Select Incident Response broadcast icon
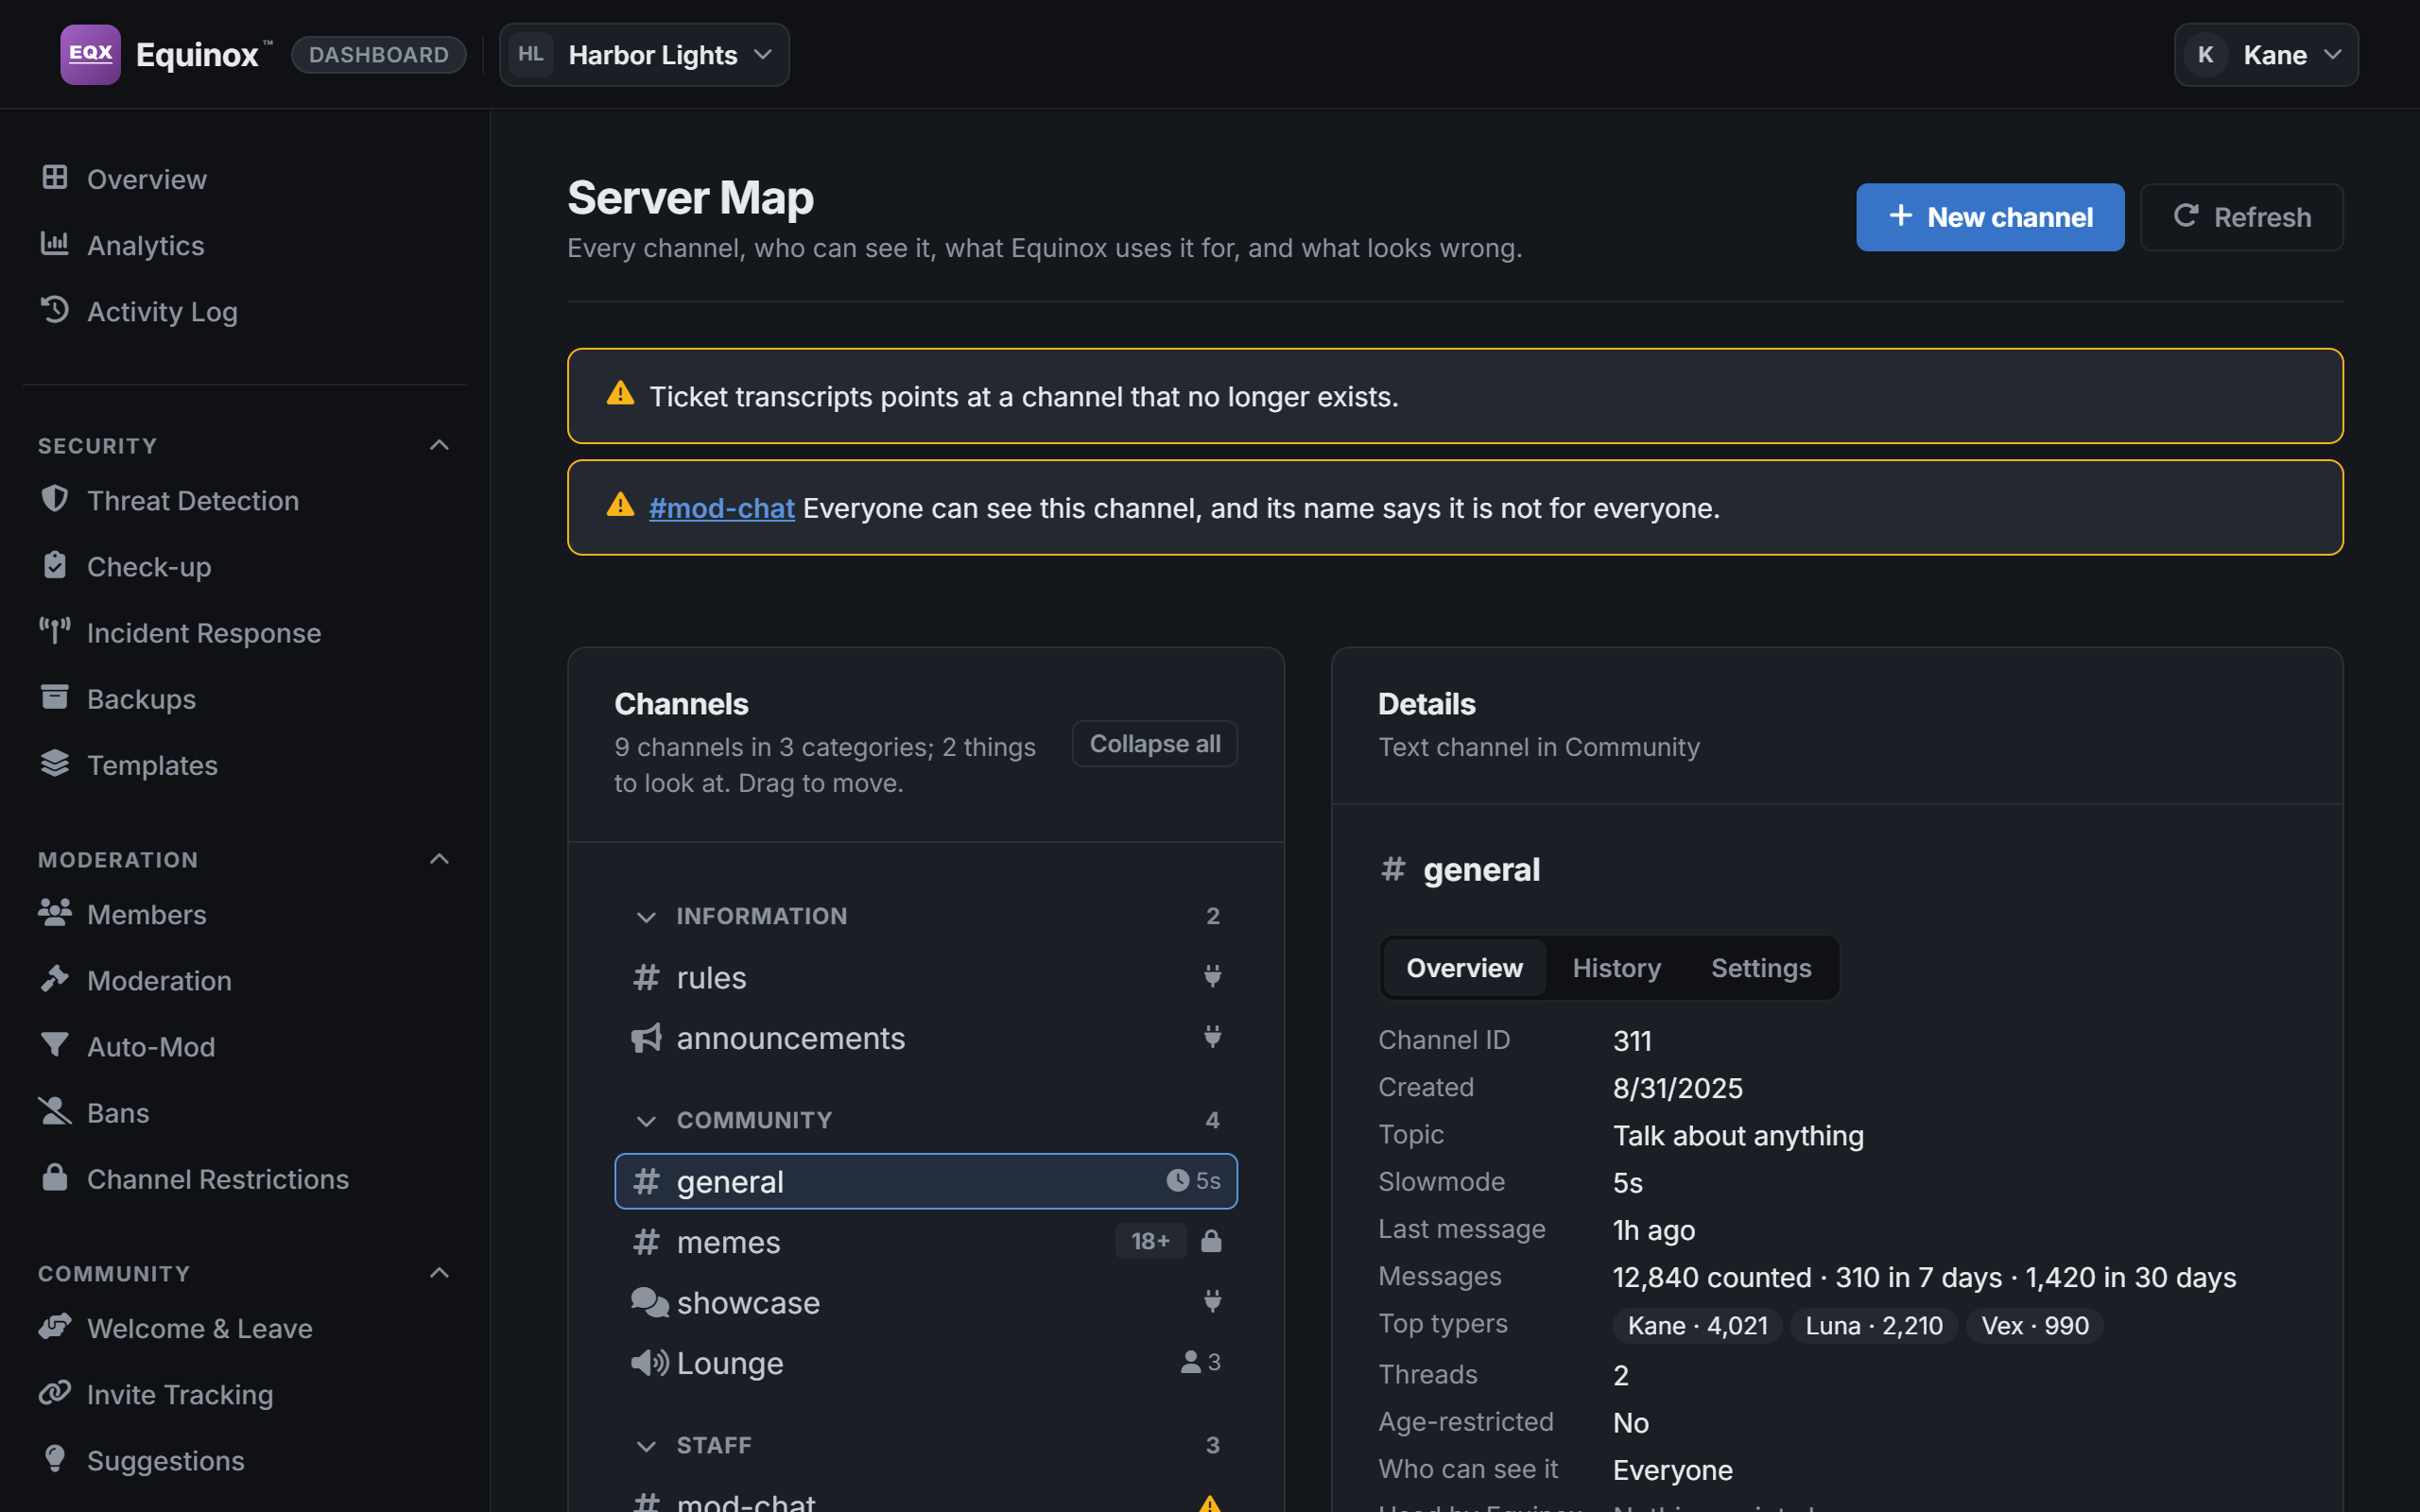Viewport: 2420px width, 1512px height. (55, 631)
